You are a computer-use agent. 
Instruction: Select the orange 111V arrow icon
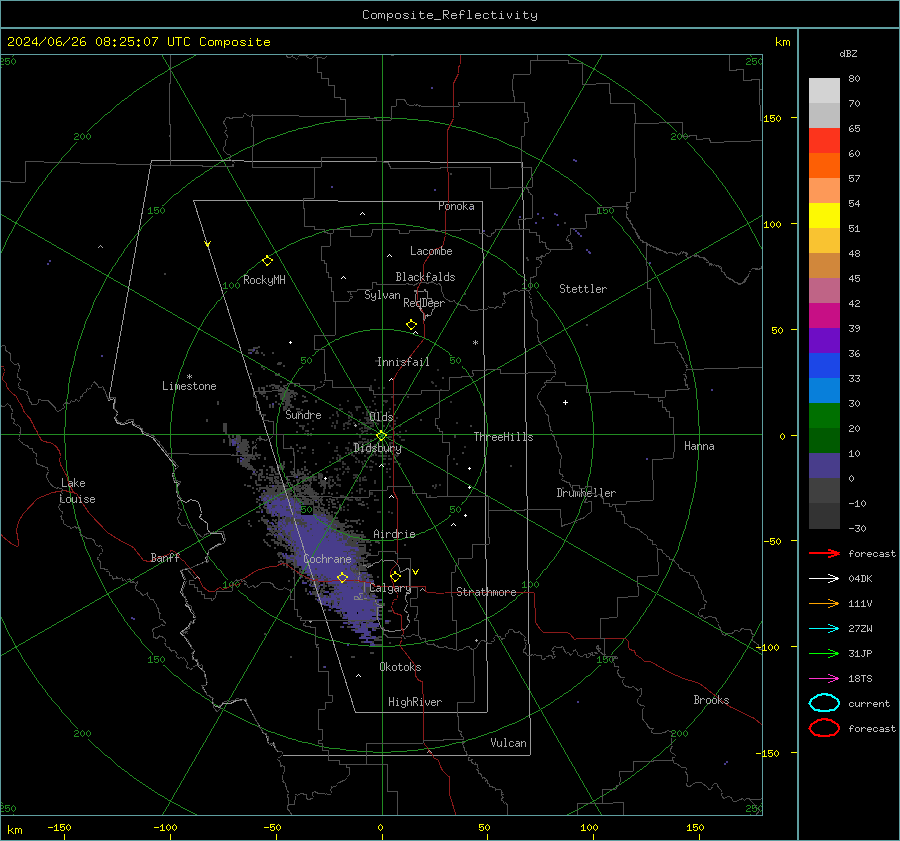(824, 603)
